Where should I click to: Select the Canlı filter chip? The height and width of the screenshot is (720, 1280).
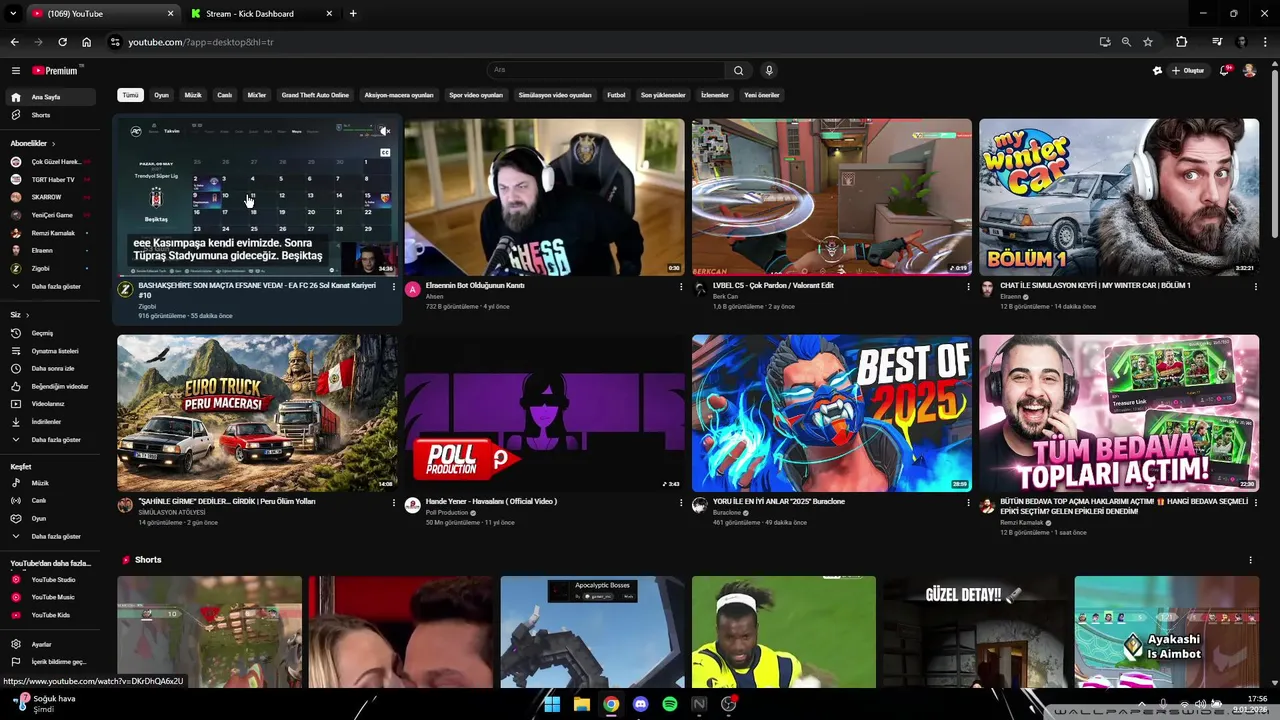point(225,95)
